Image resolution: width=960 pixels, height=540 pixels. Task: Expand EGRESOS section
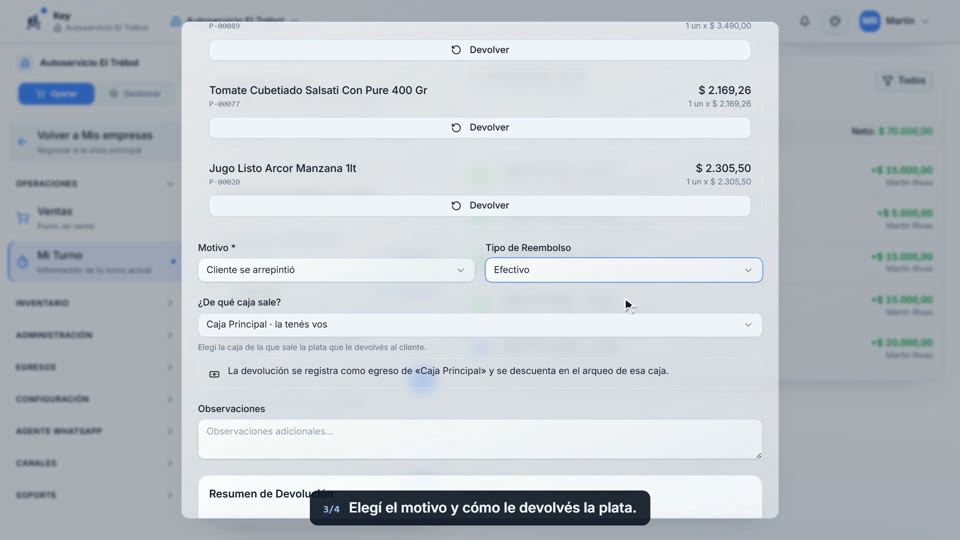pos(95,367)
